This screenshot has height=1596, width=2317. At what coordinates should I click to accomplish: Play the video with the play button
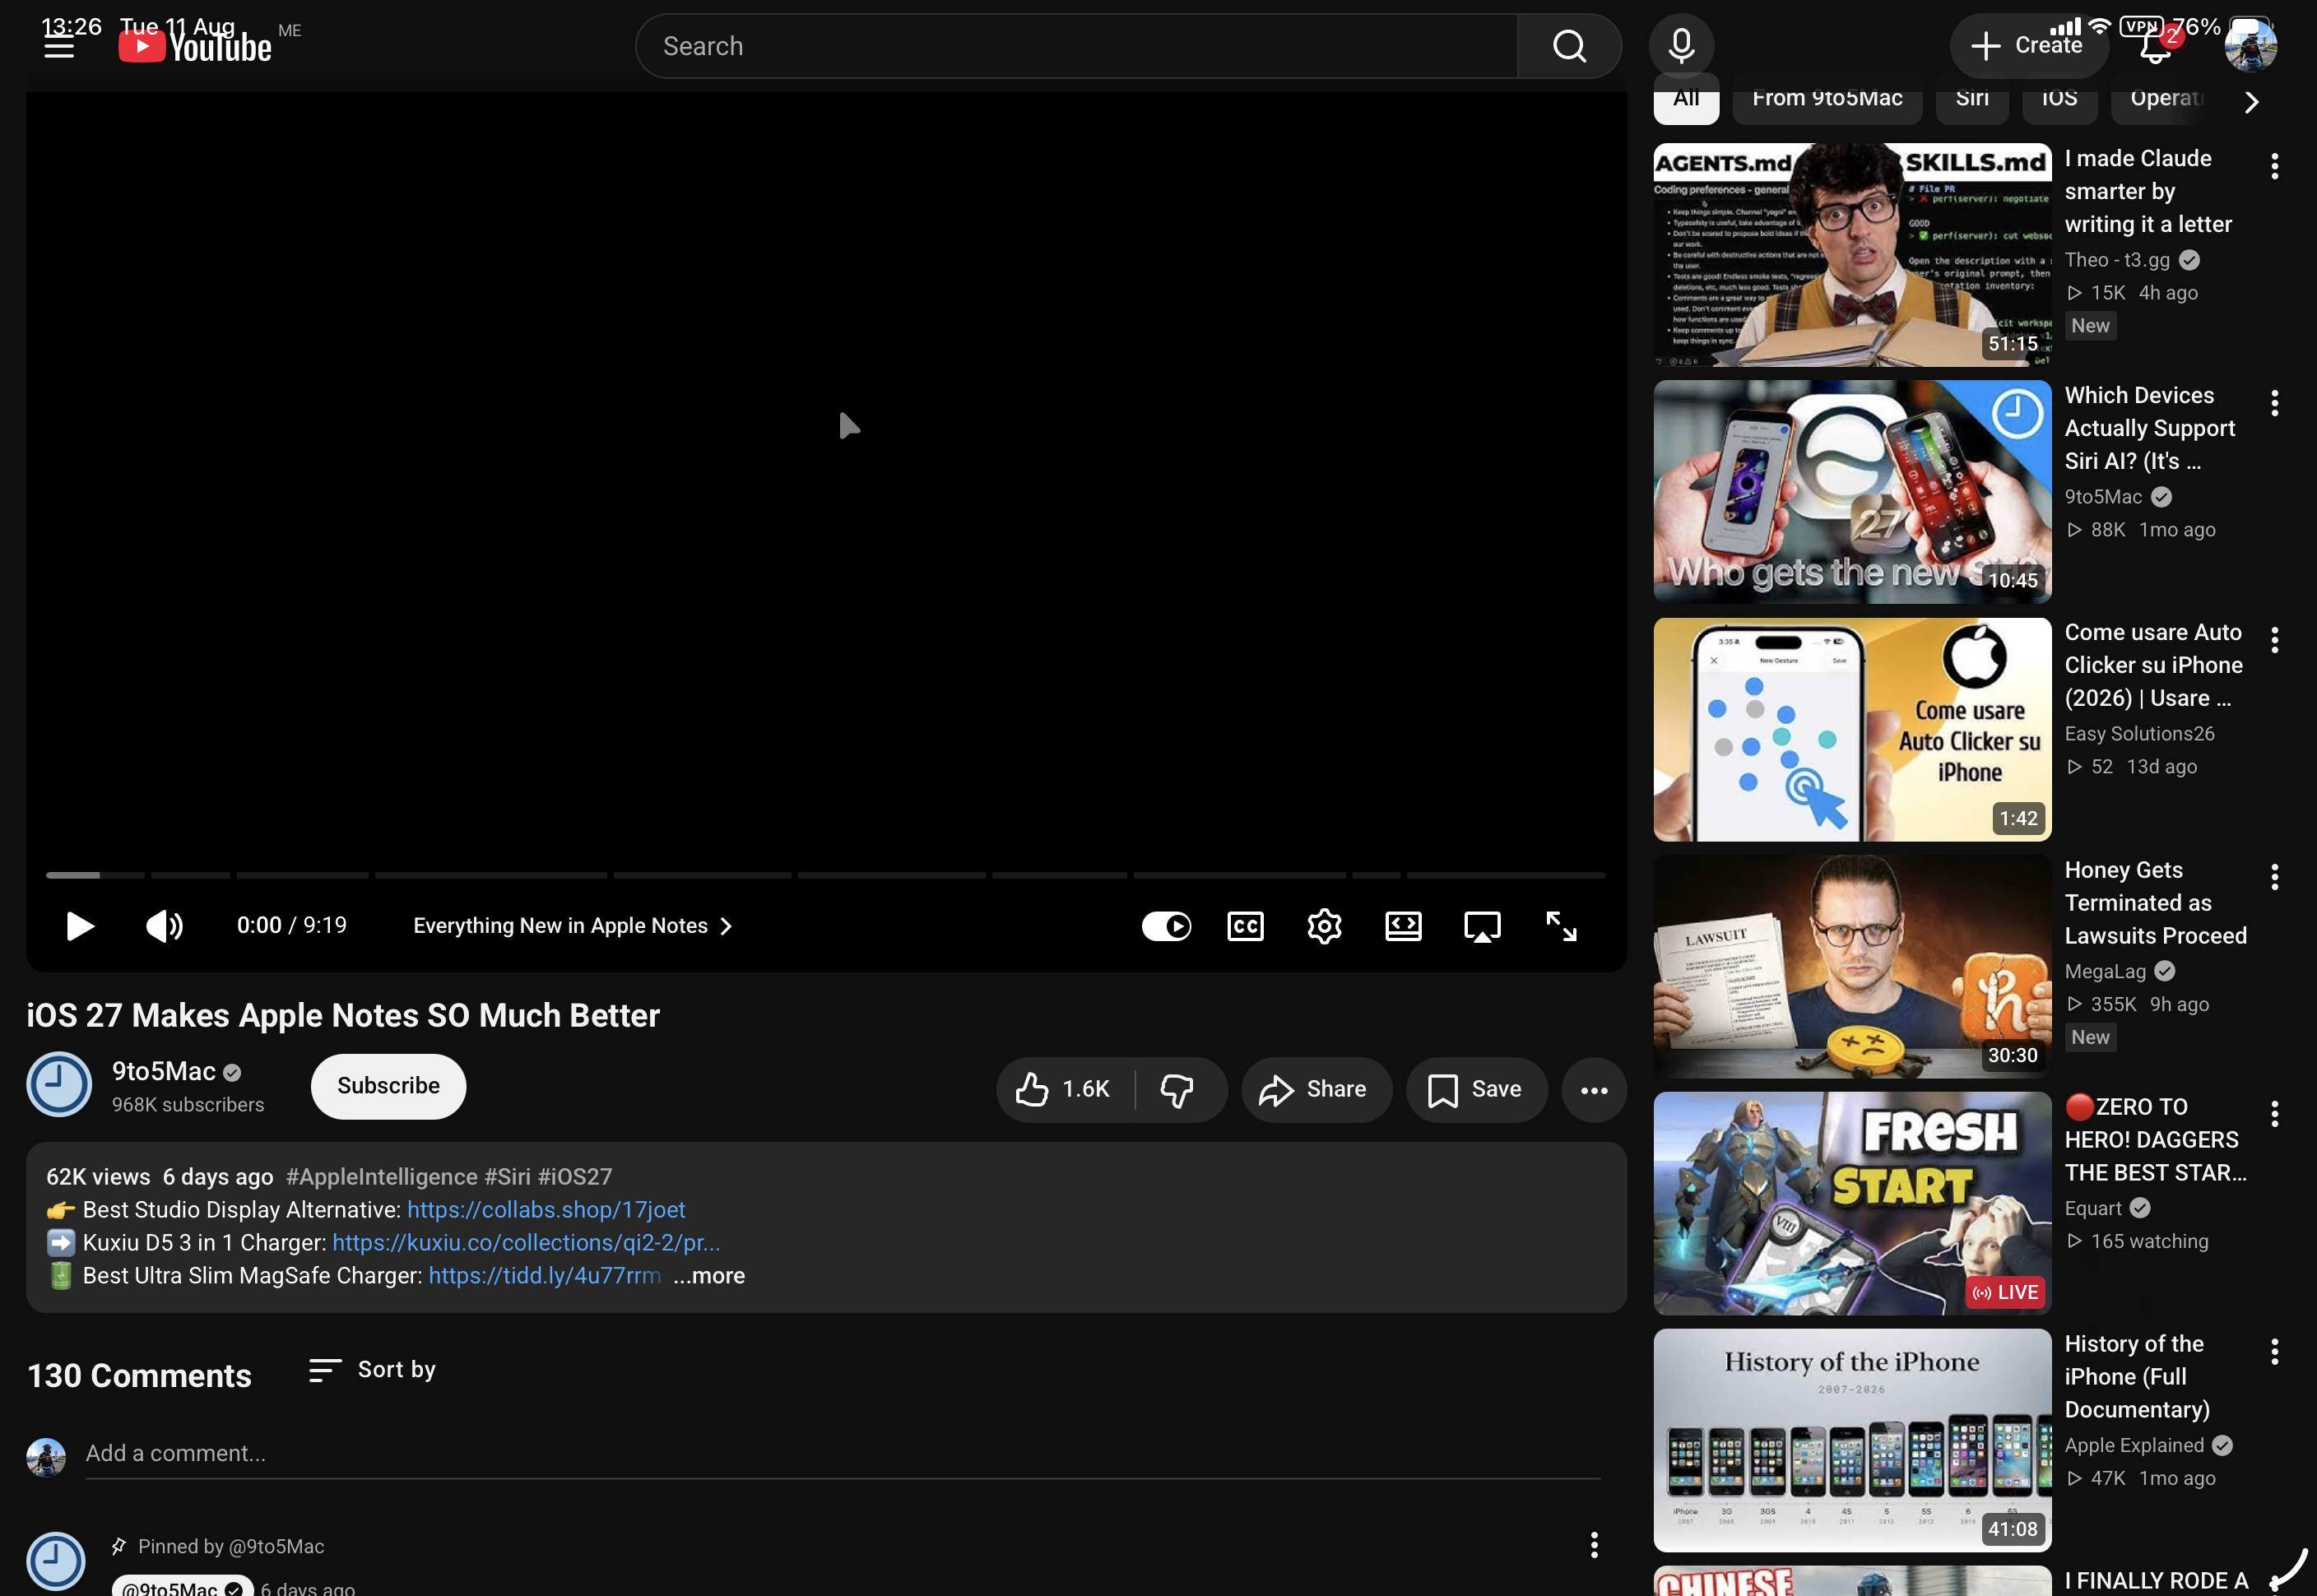tap(79, 926)
